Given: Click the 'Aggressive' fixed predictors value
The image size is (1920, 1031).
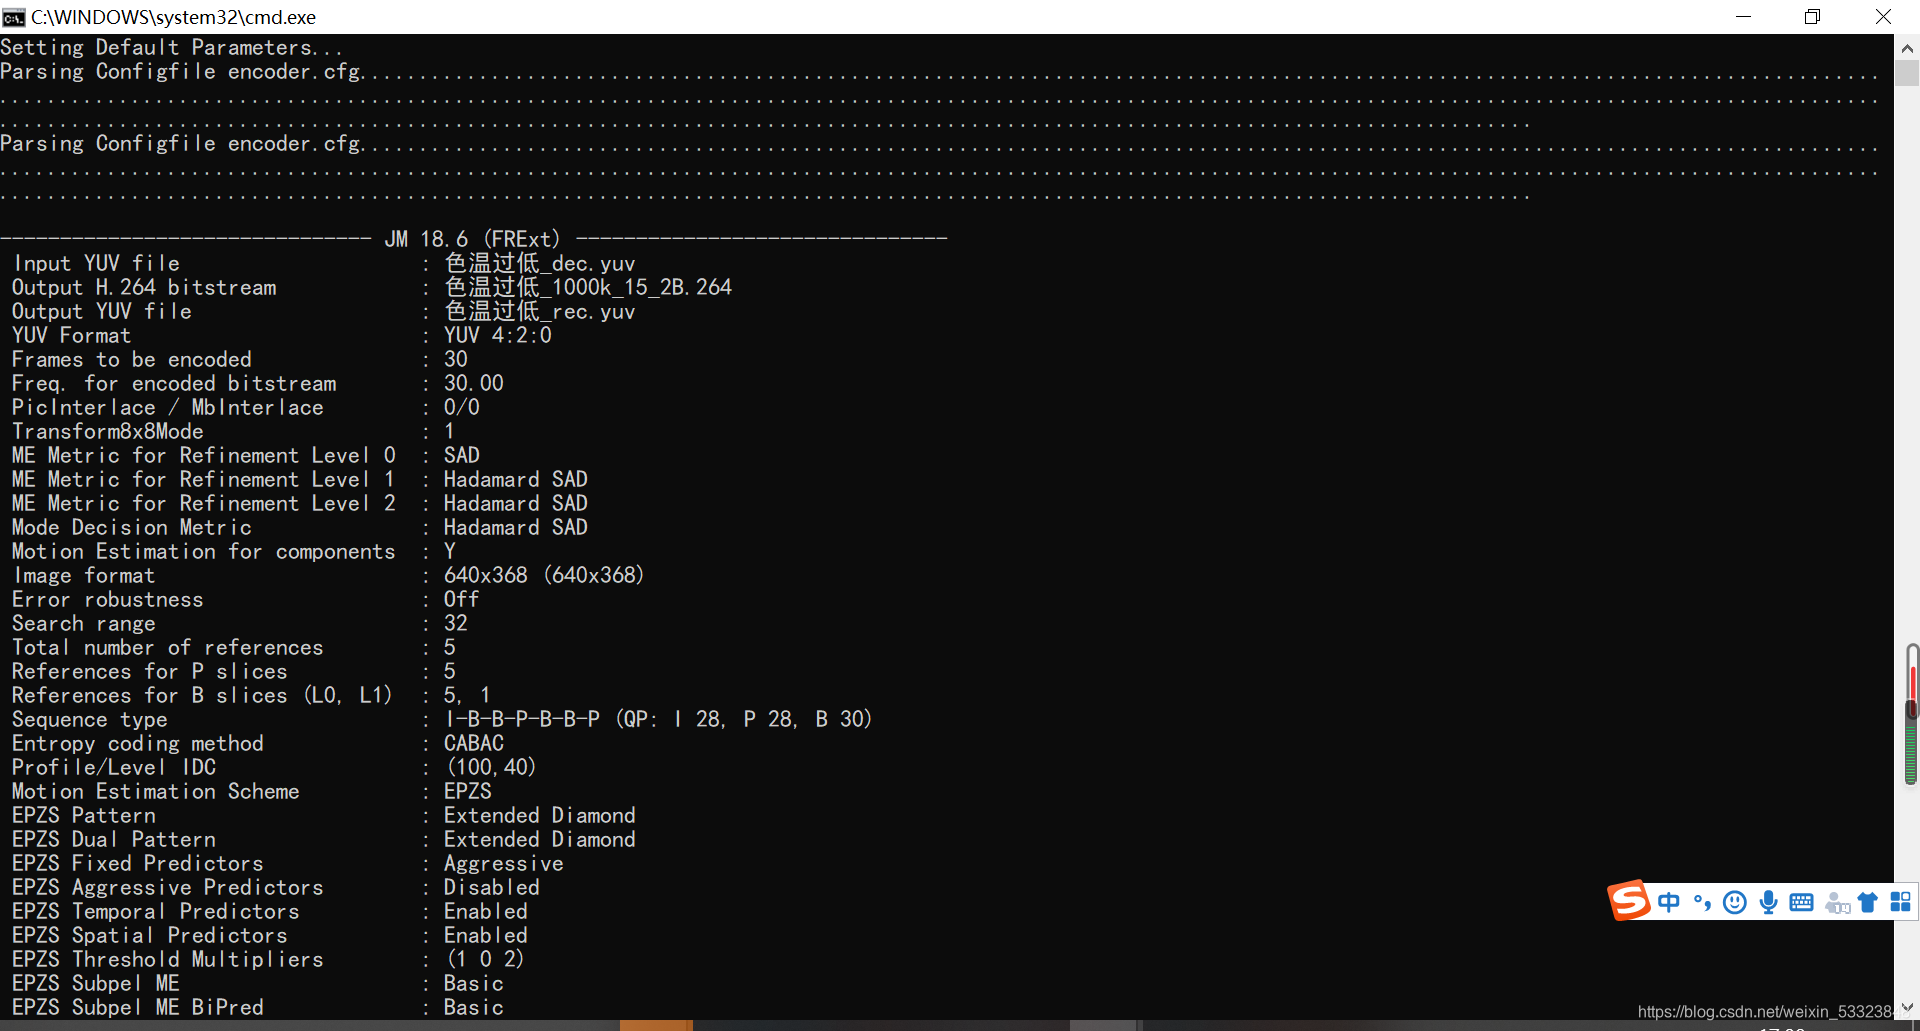Looking at the screenshot, I should (504, 864).
